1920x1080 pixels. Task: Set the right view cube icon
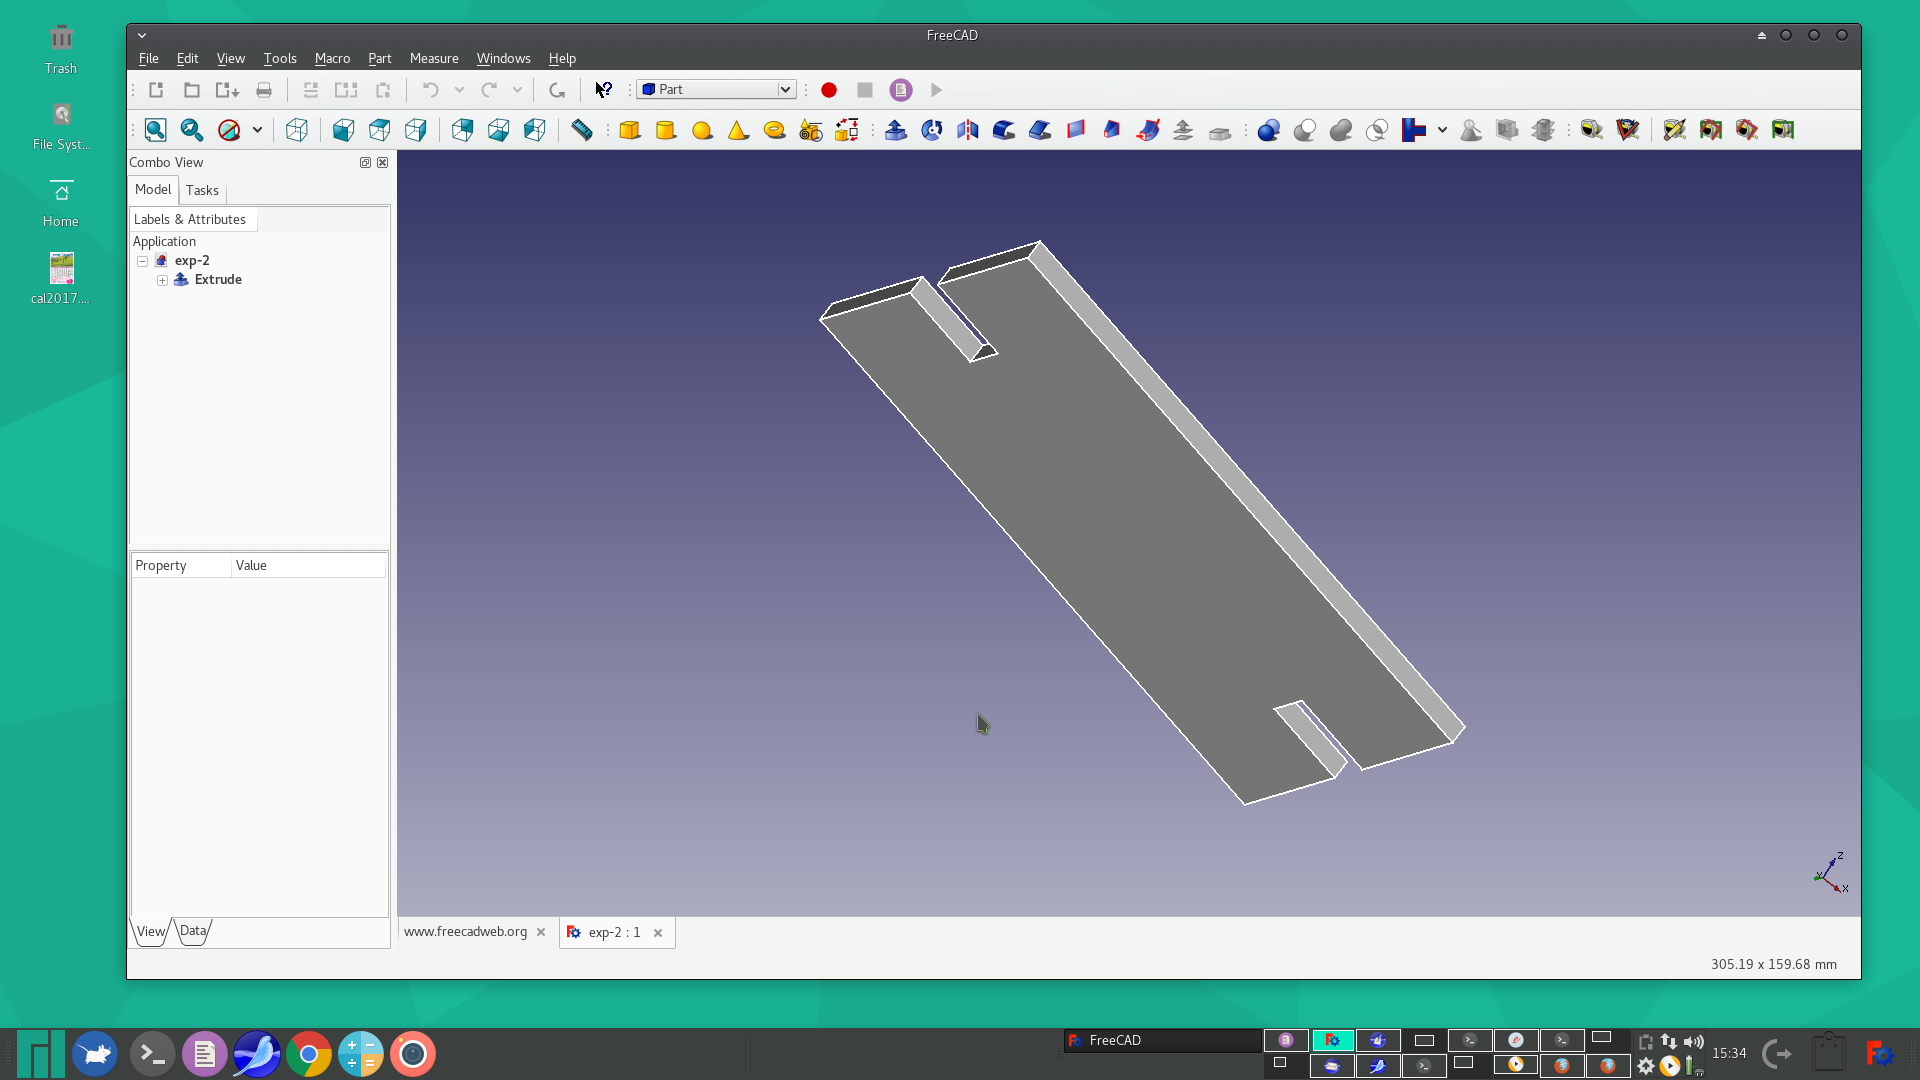[416, 130]
